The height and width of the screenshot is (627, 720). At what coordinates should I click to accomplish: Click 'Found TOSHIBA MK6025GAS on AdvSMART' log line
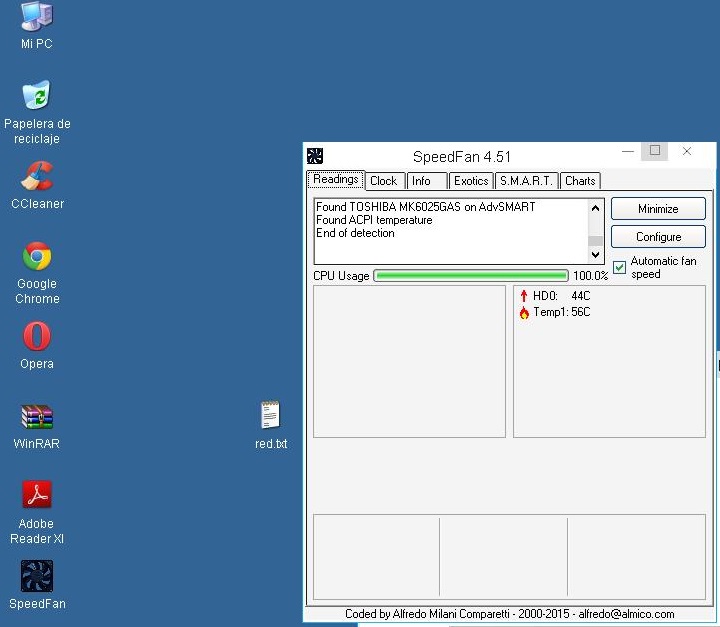coord(426,207)
